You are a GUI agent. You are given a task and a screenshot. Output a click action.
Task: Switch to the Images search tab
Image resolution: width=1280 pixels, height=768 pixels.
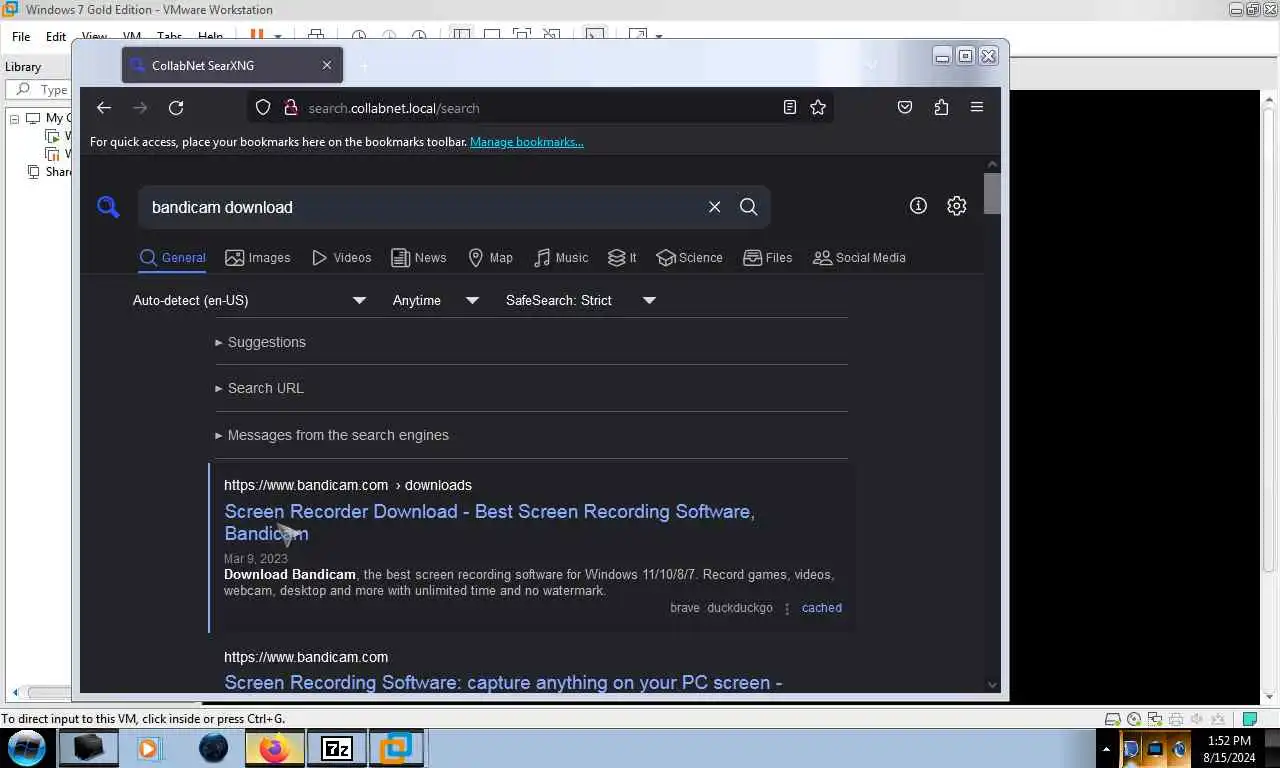click(258, 257)
